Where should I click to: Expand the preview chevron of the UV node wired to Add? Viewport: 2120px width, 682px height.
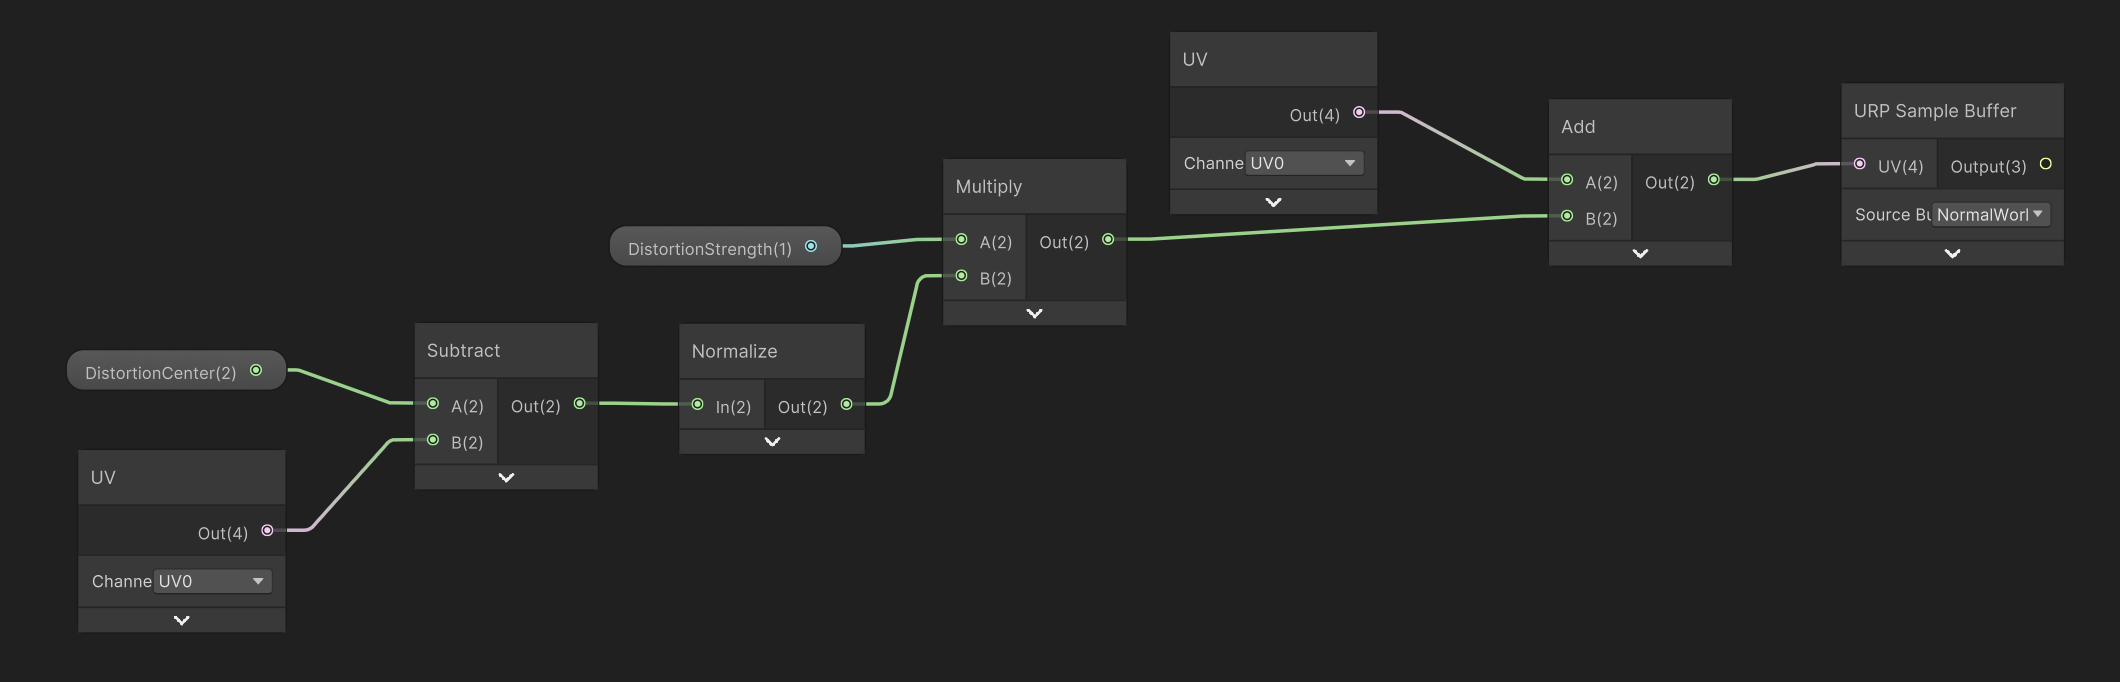[x=1273, y=202]
